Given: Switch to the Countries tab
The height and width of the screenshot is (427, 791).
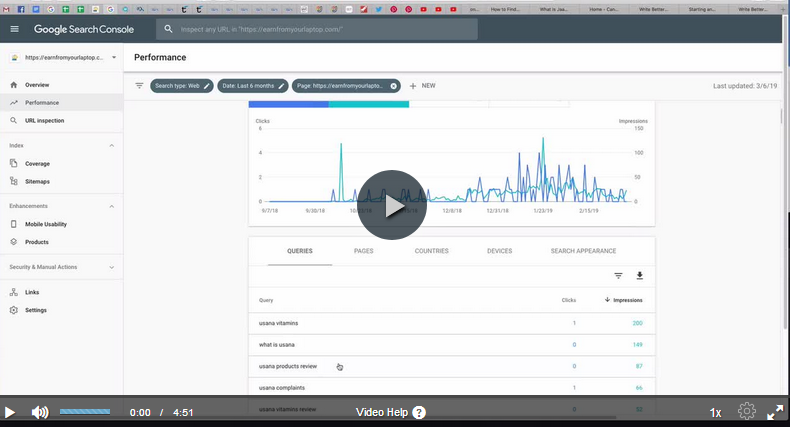Looking at the screenshot, I should [x=431, y=251].
